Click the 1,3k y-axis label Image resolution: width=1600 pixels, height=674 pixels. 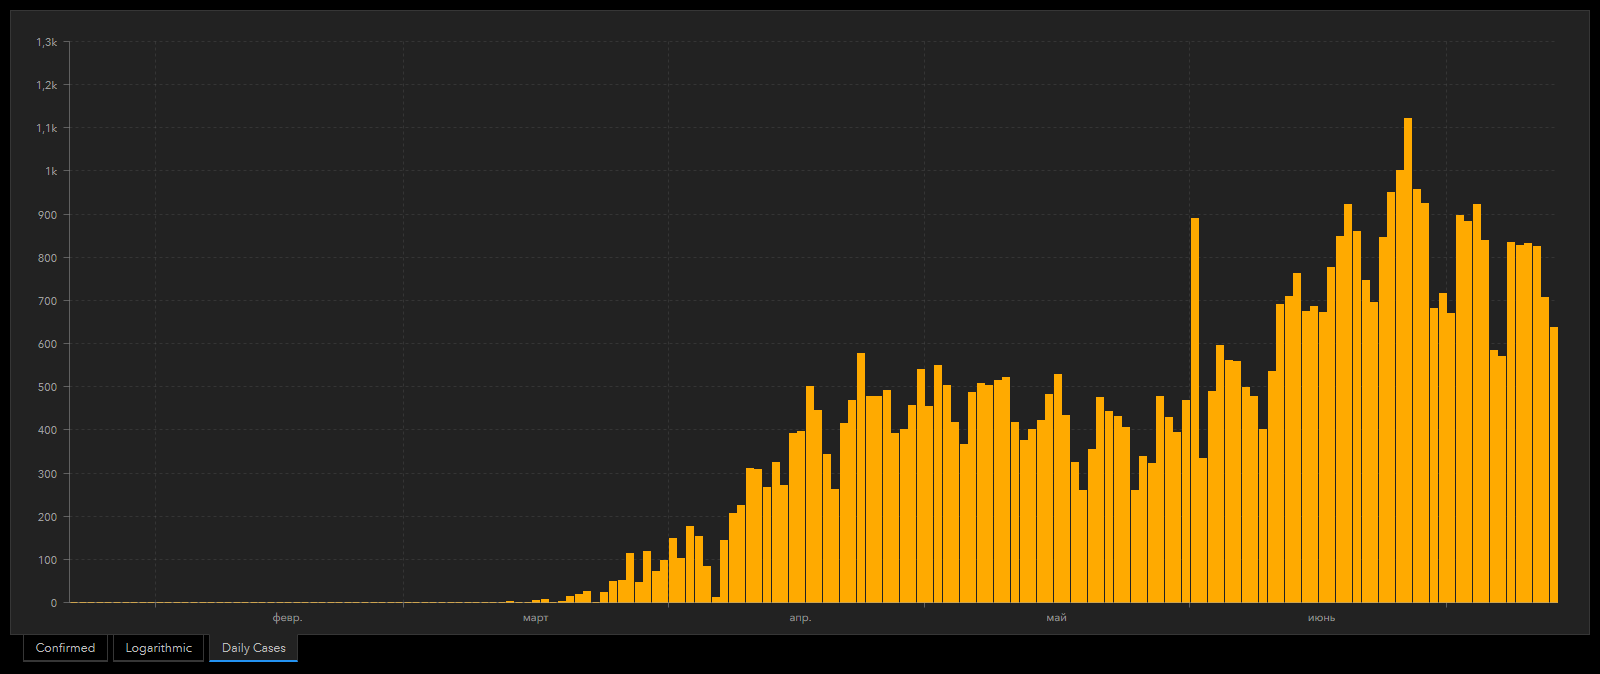point(47,42)
